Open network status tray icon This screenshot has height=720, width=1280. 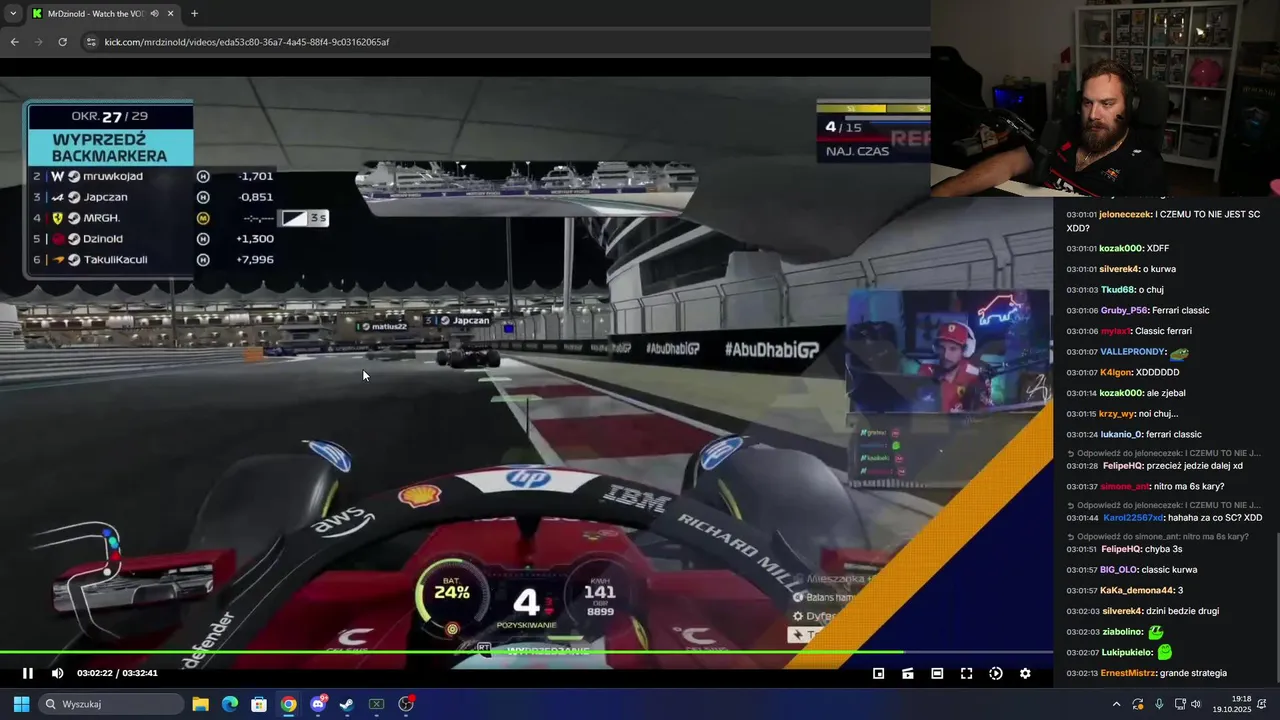pyautogui.click(x=1180, y=704)
